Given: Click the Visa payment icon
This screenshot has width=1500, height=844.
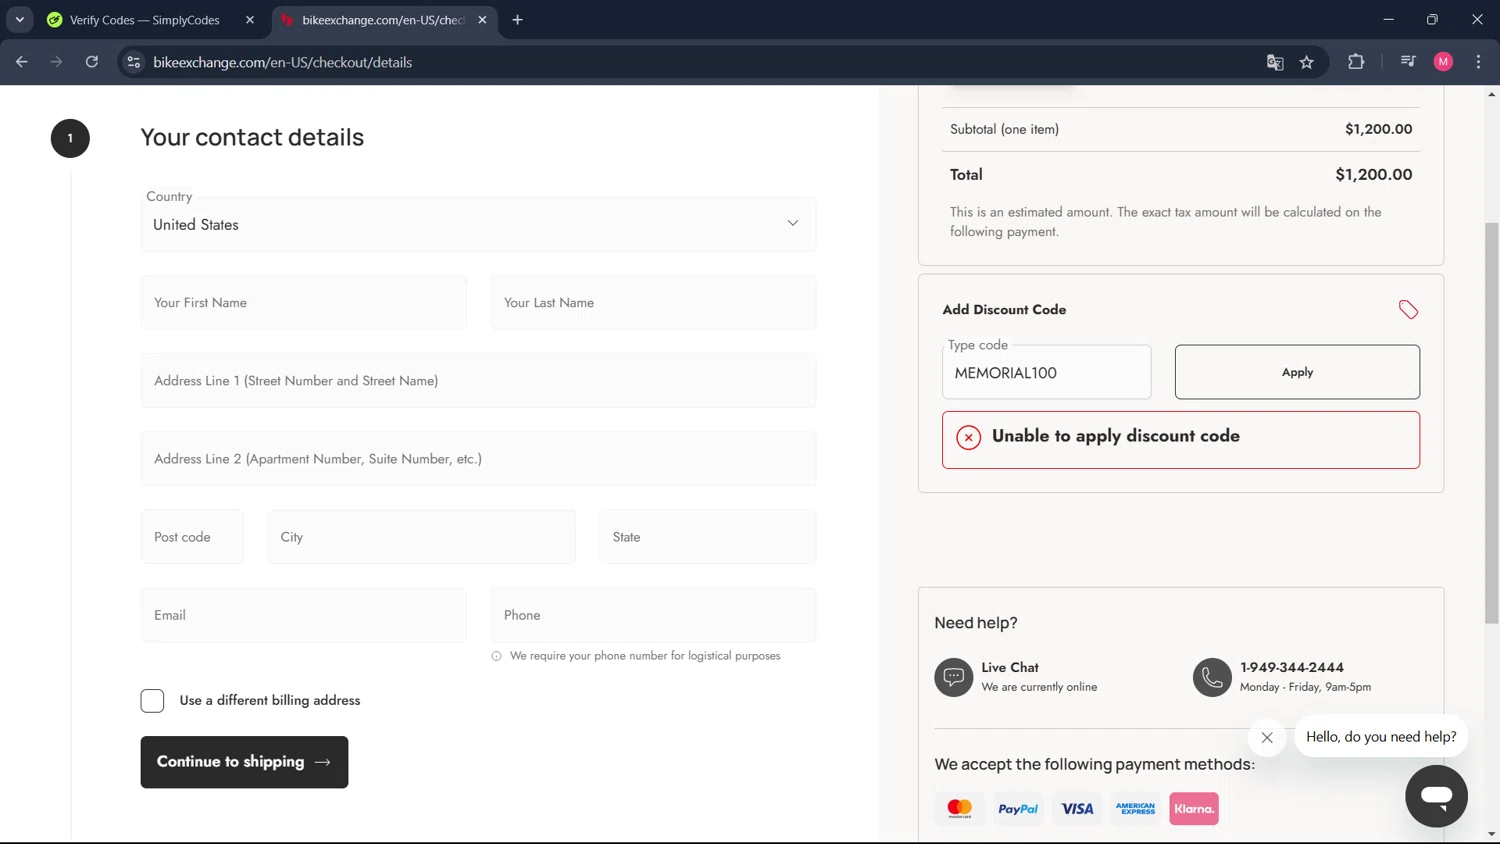Looking at the screenshot, I should (1077, 809).
